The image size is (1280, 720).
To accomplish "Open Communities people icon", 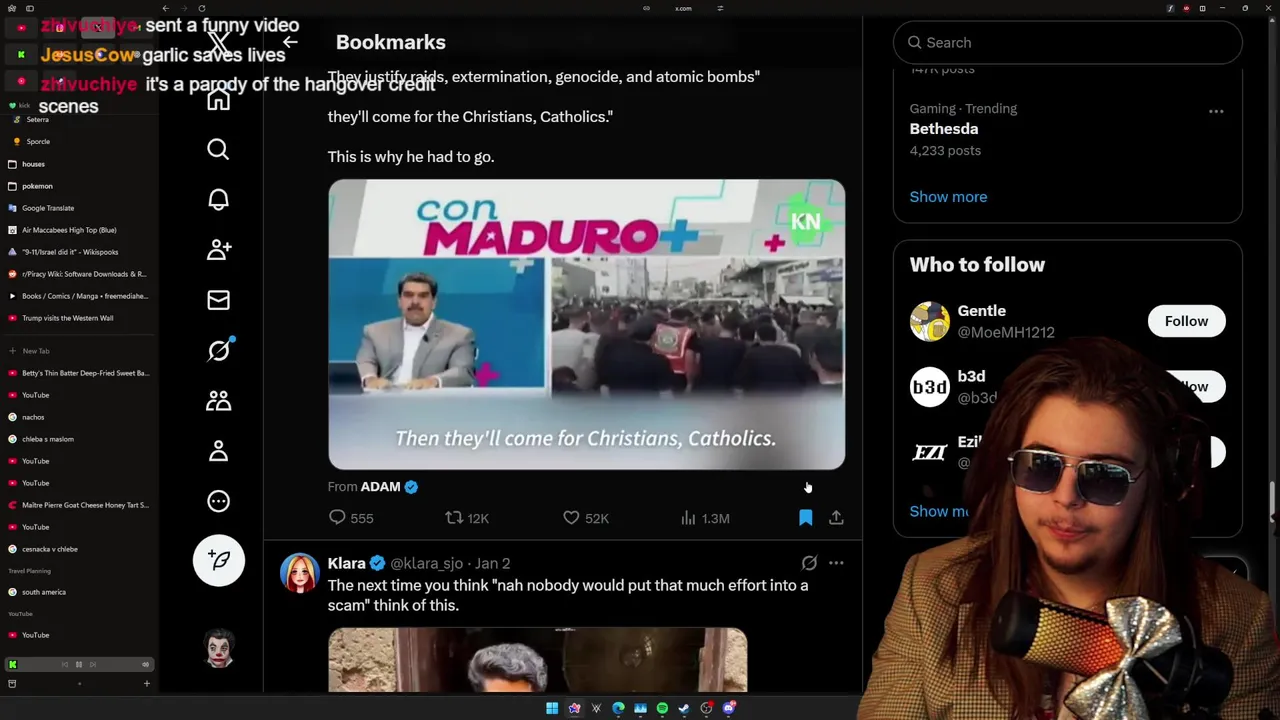I will [218, 400].
